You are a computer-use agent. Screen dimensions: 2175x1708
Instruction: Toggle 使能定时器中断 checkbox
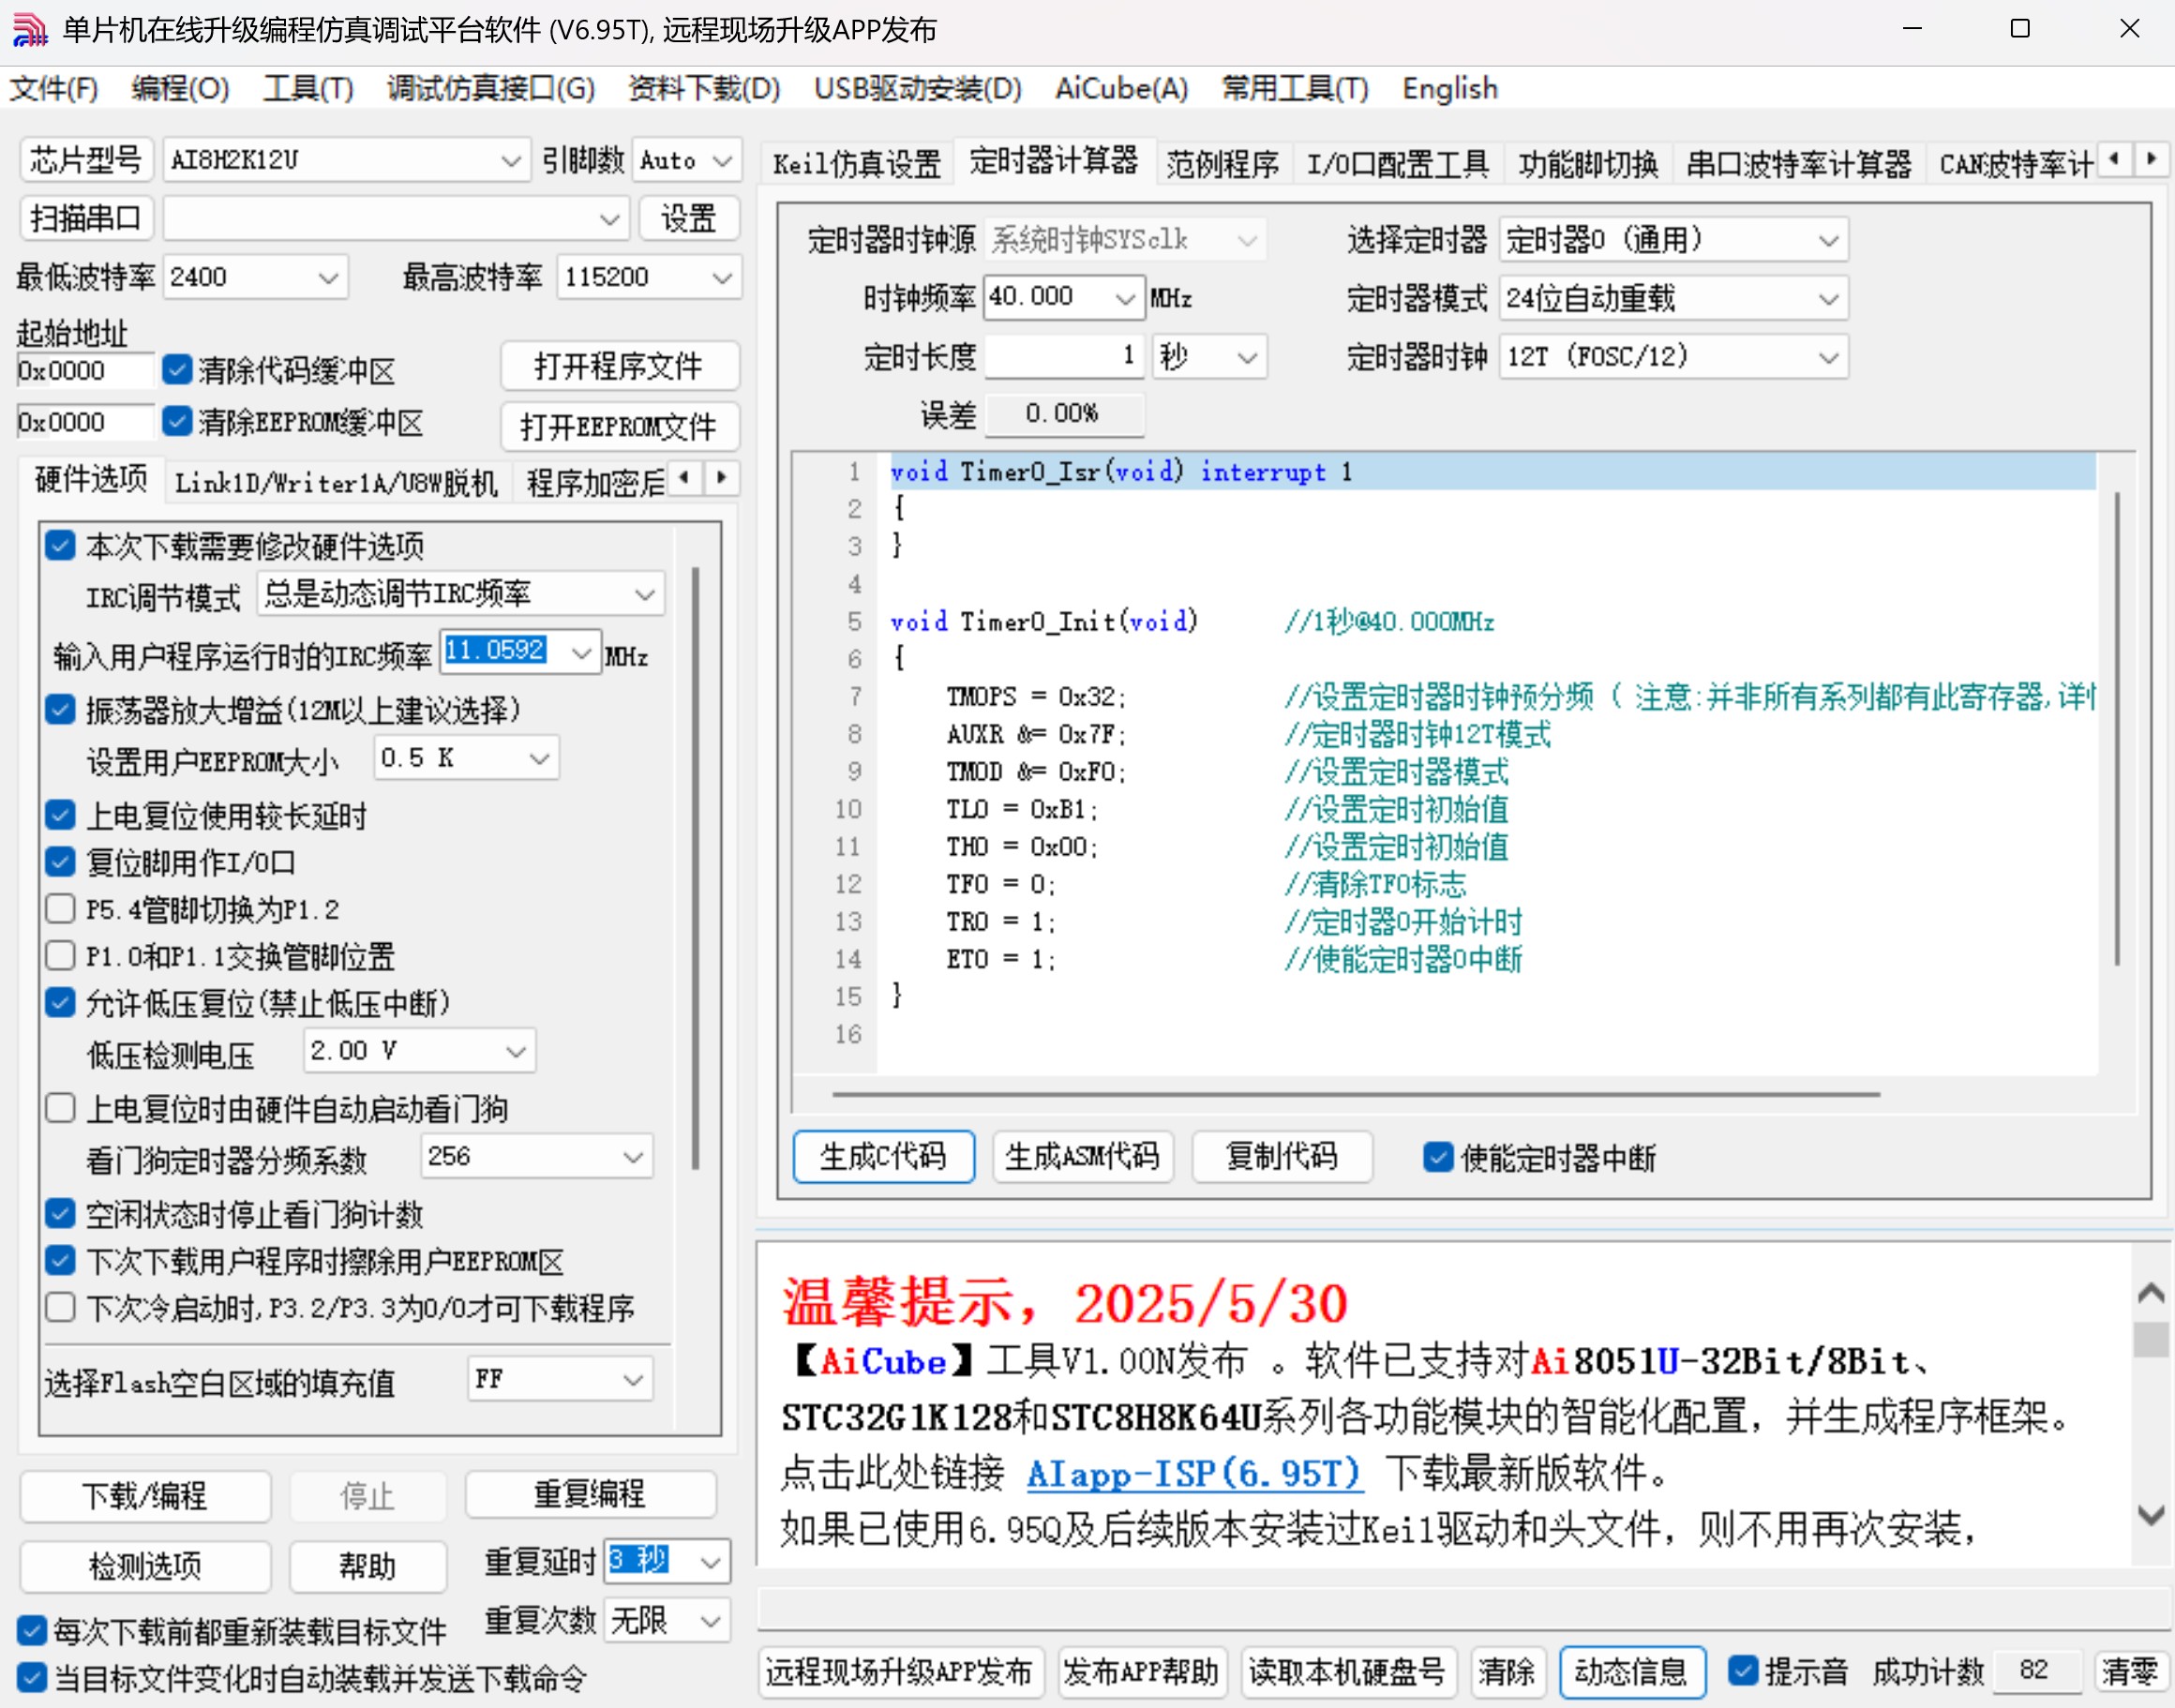tap(1438, 1157)
